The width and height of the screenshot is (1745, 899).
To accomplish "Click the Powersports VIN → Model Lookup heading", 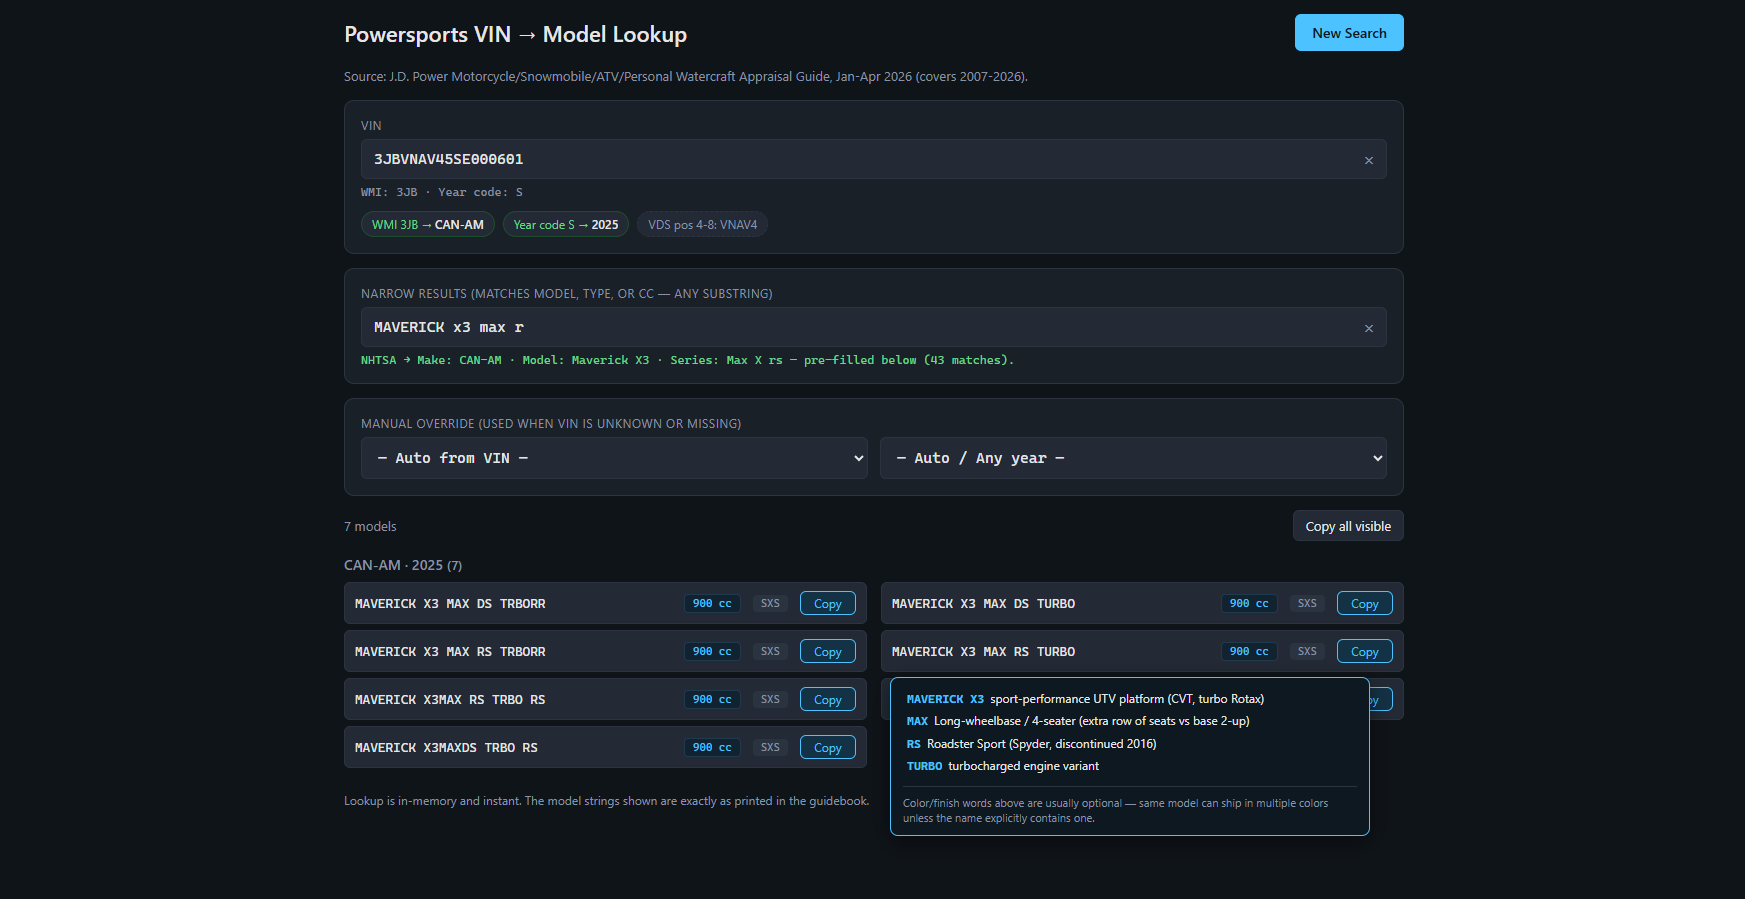I will point(515,34).
